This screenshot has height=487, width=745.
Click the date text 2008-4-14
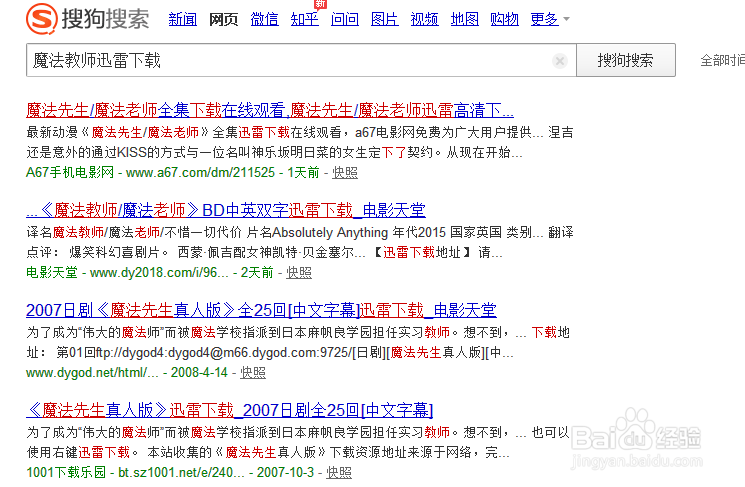200,372
